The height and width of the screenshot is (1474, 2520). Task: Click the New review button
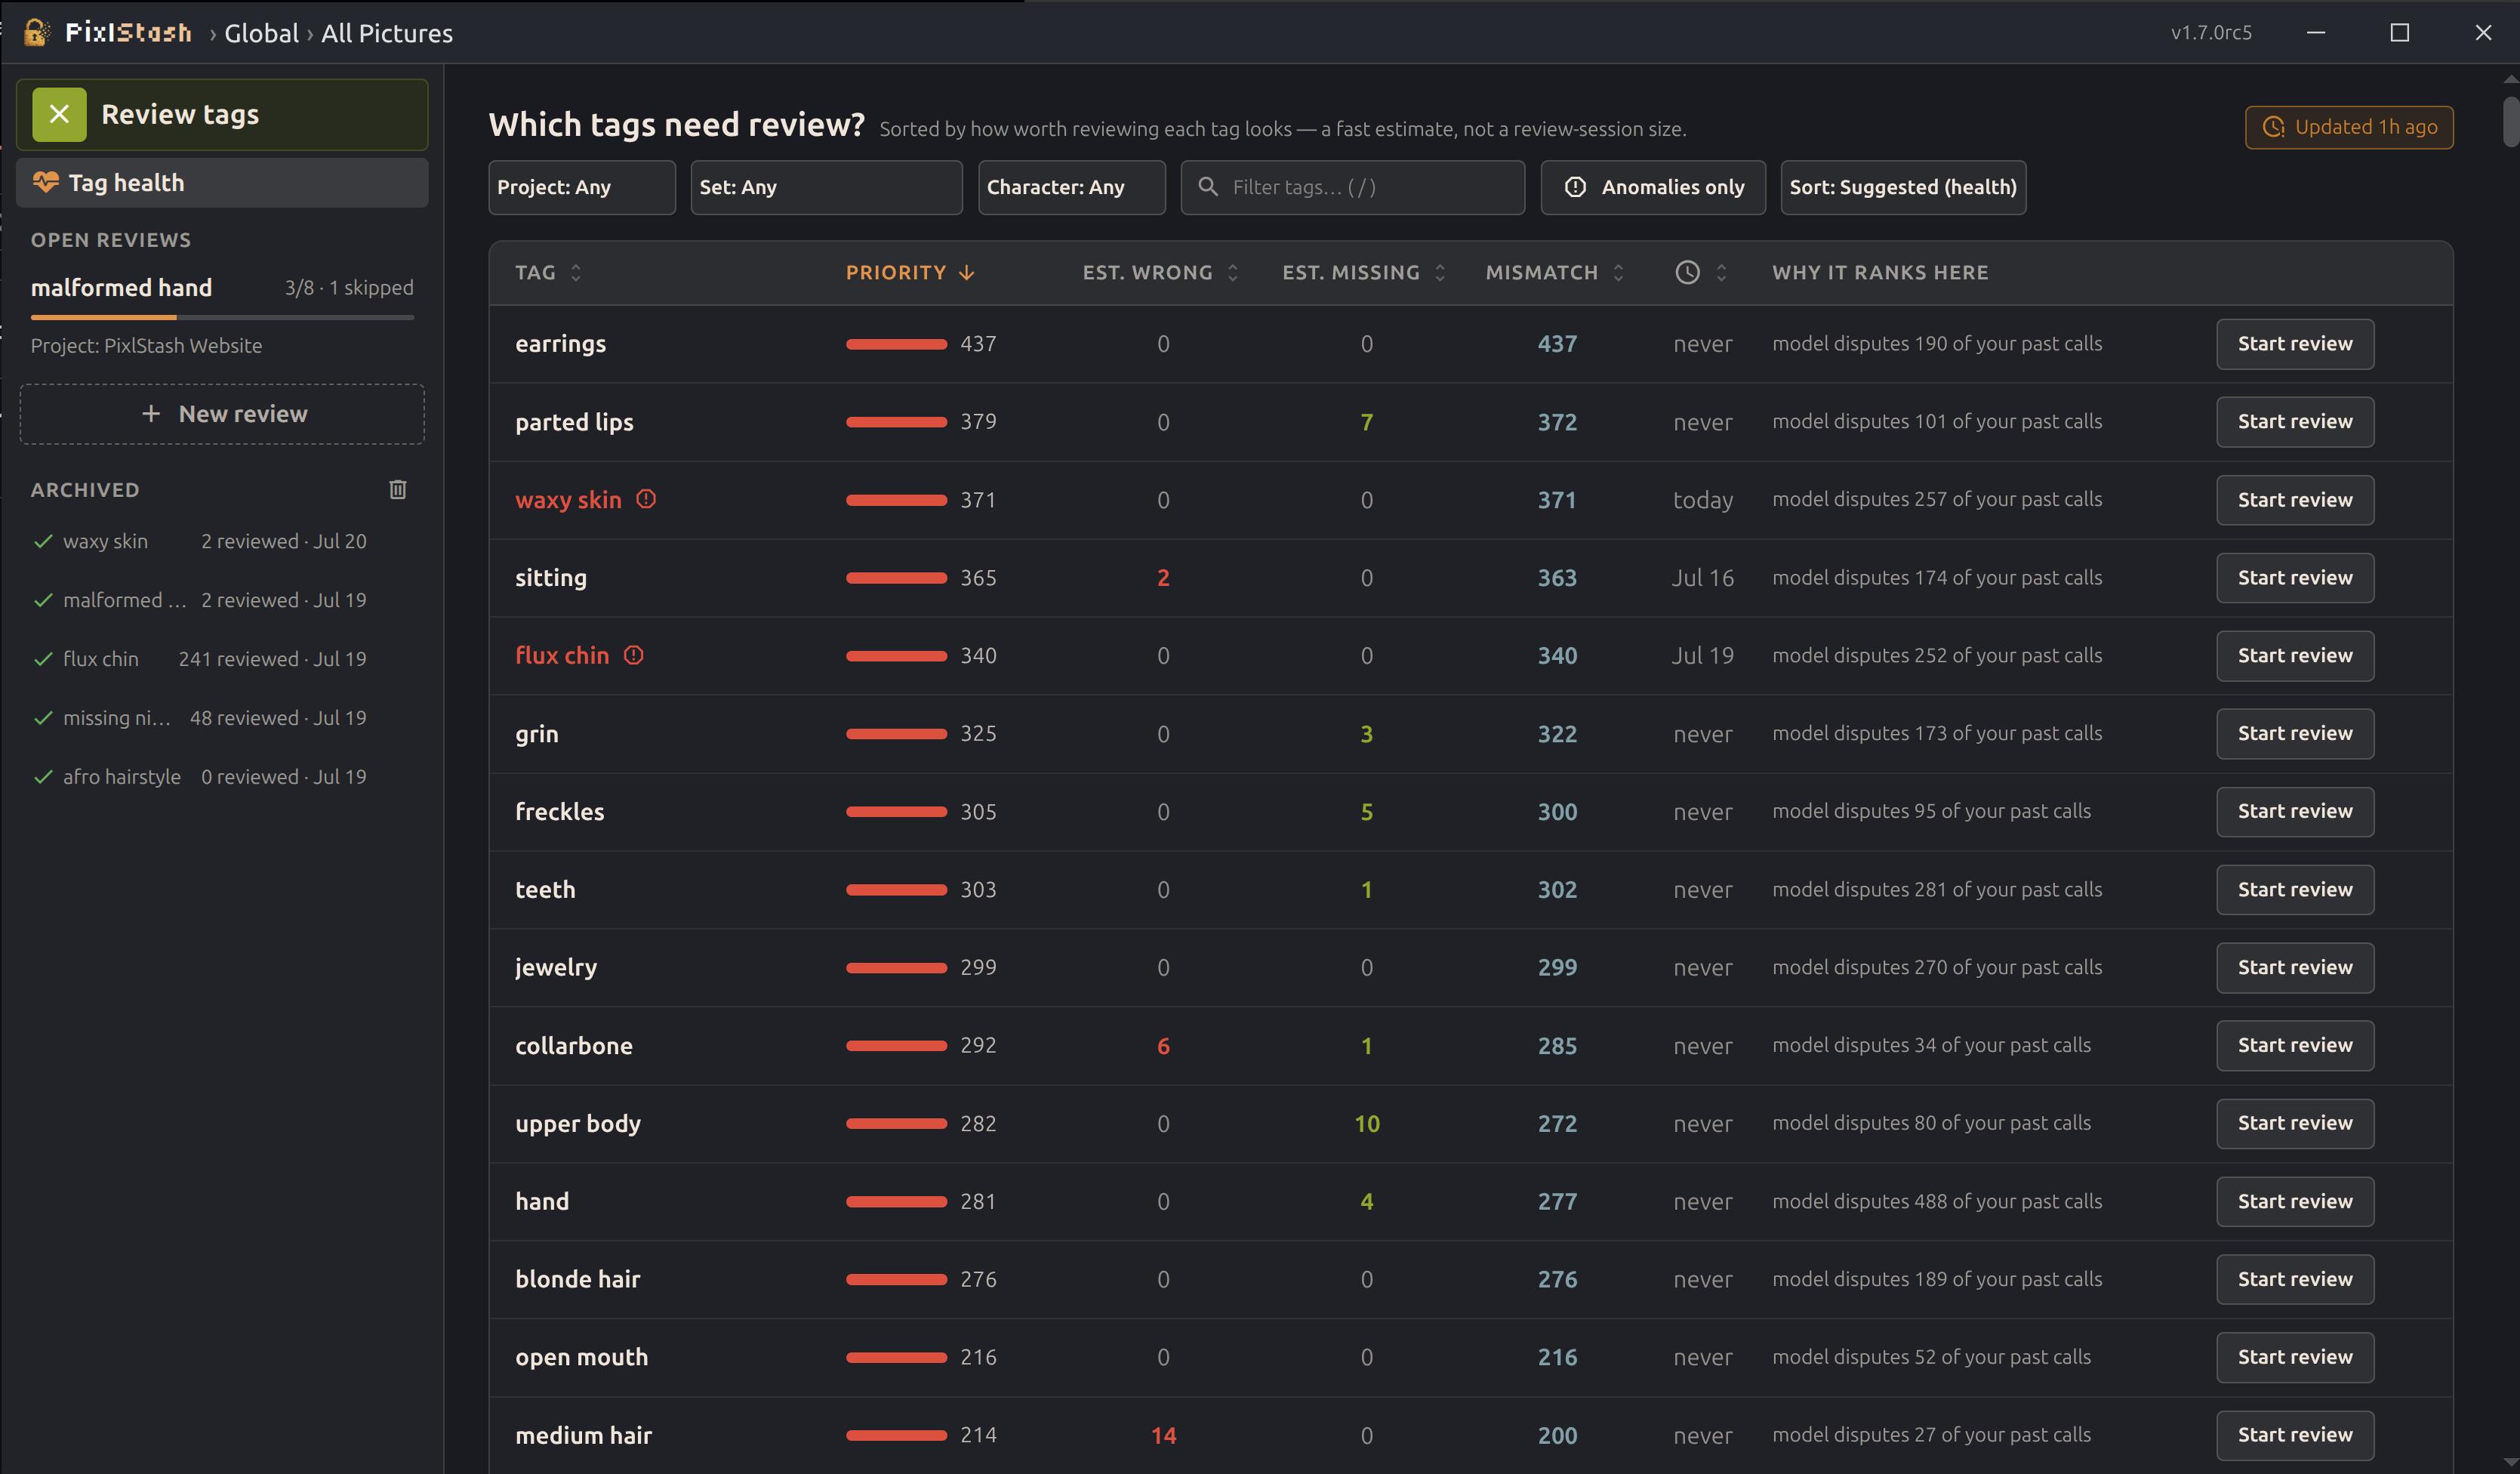(x=222, y=414)
